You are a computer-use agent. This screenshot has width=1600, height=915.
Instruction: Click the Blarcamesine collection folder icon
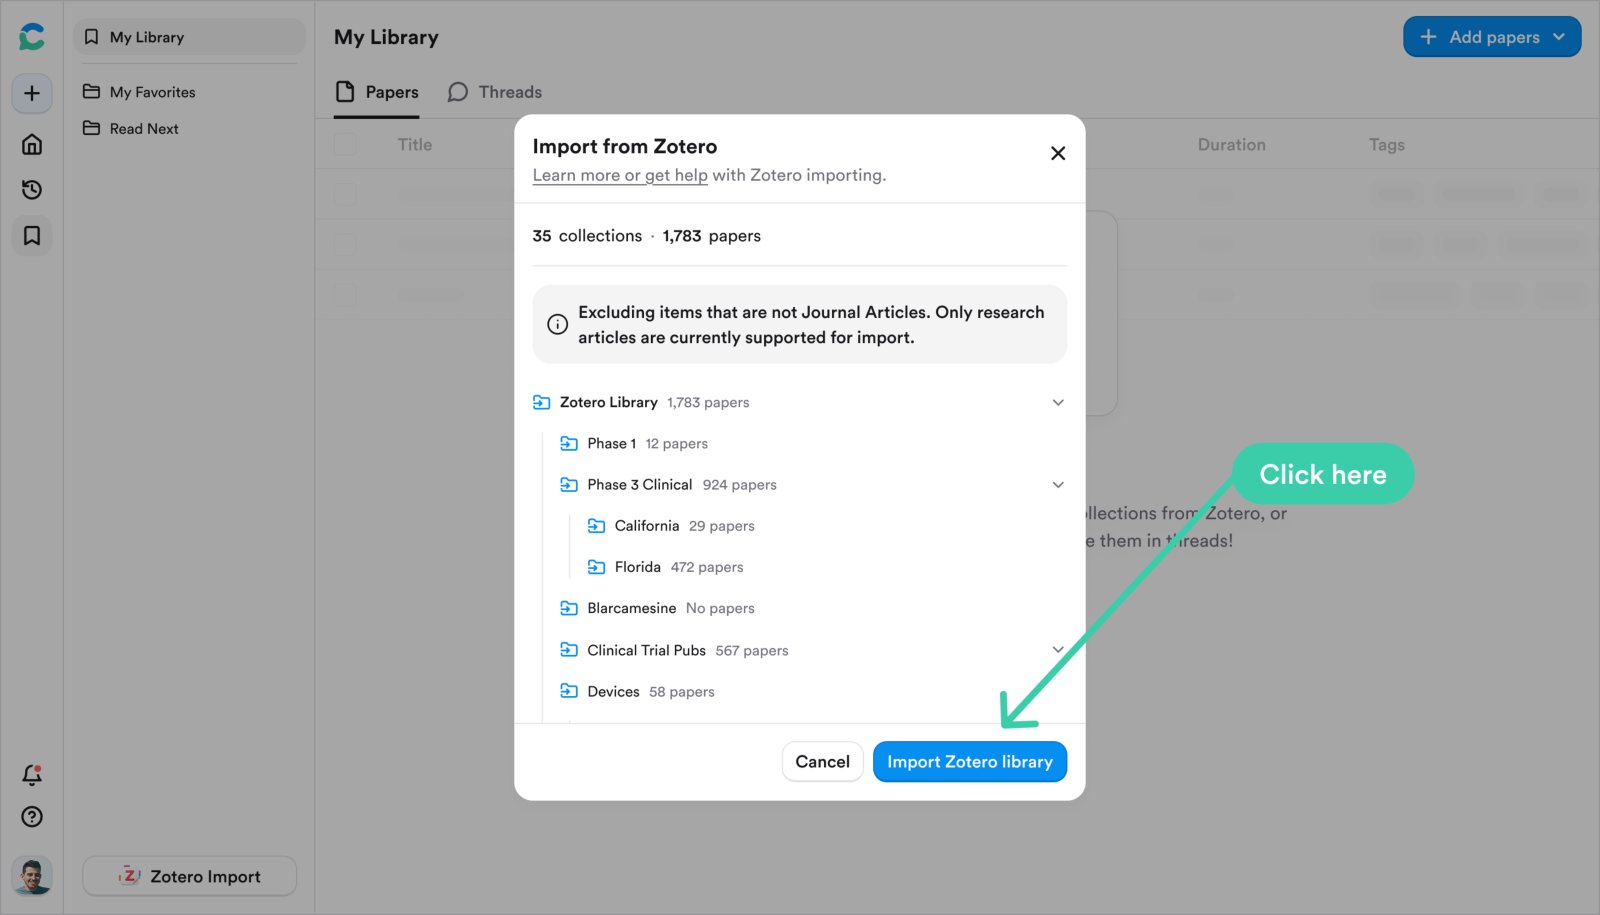[569, 608]
